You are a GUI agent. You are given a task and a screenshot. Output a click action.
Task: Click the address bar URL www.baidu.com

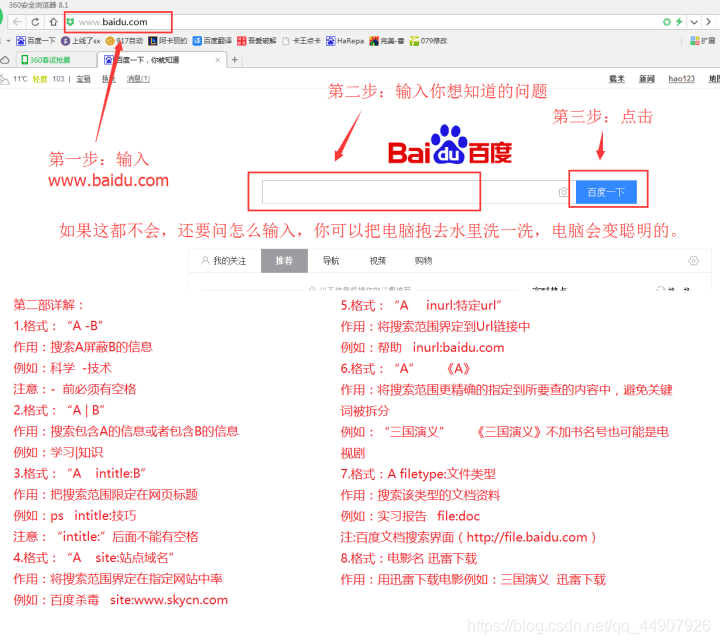[x=113, y=22]
